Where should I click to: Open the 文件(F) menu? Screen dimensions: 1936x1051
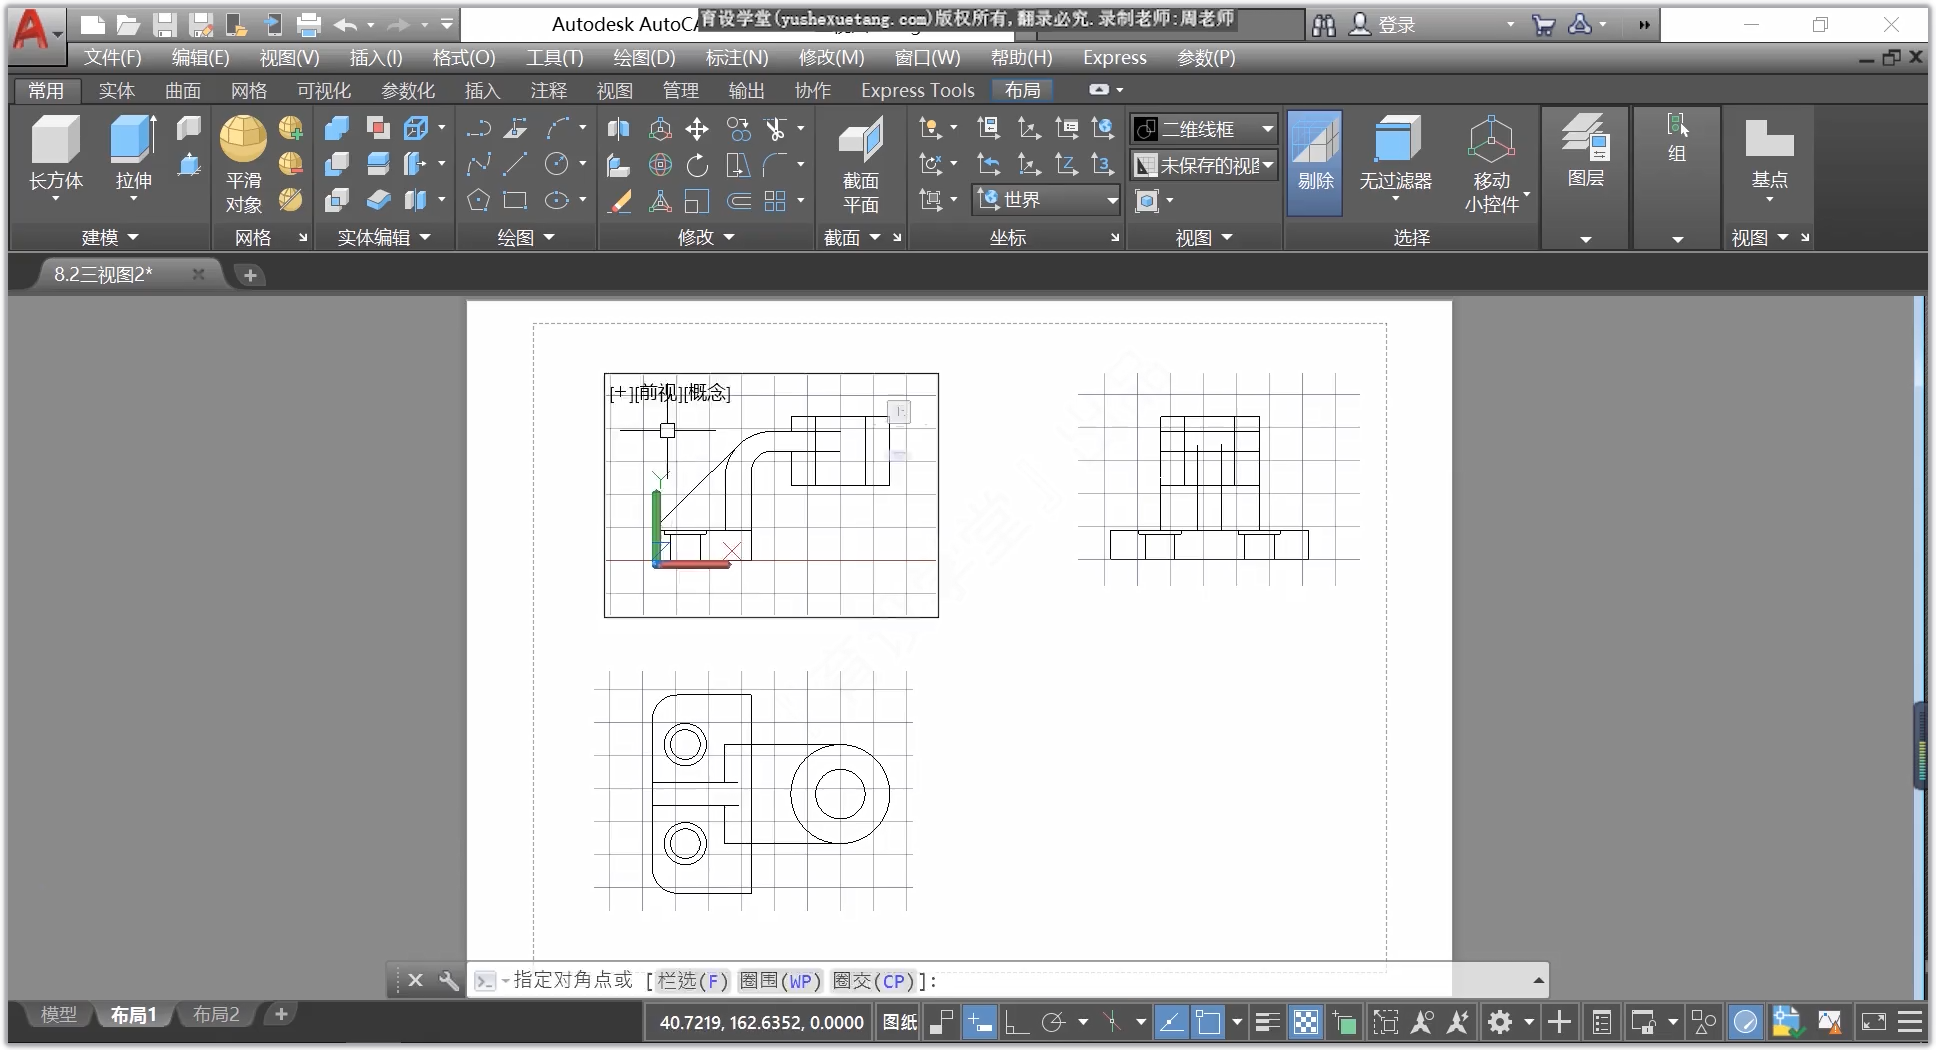[x=112, y=58]
